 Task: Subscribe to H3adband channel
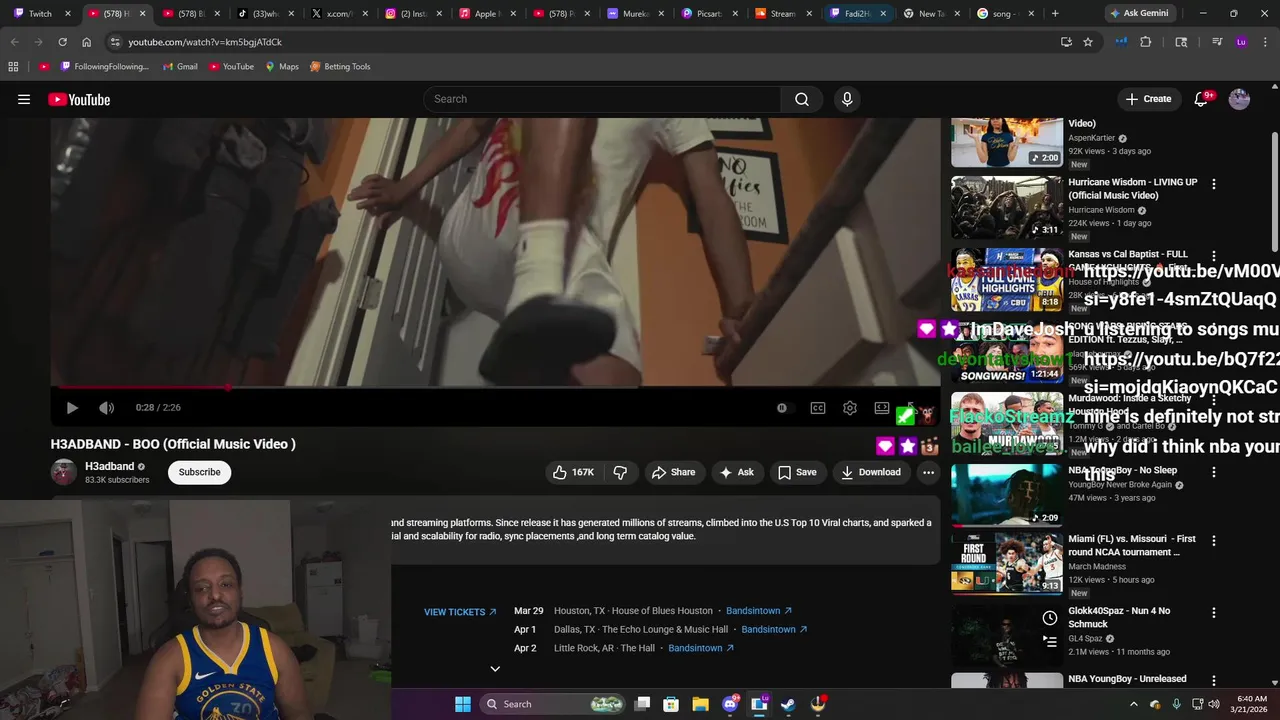pos(199,472)
